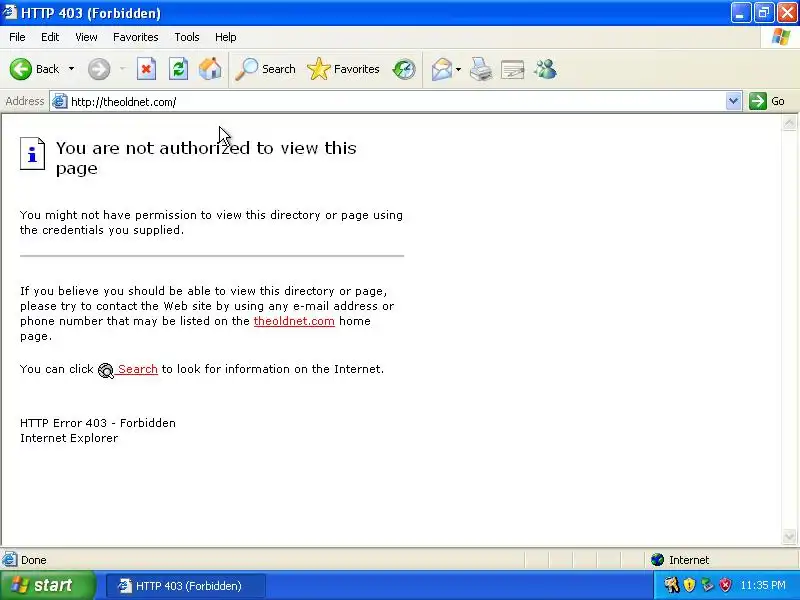Click the leftmost tray icon
800x600 pixels.
671,585
